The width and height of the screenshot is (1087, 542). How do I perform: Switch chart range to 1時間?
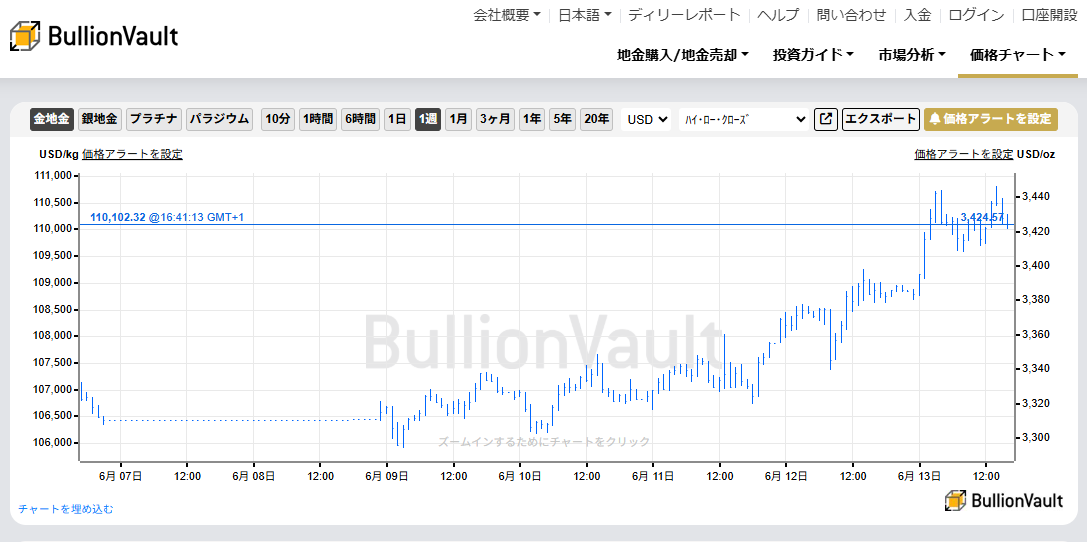click(x=318, y=119)
